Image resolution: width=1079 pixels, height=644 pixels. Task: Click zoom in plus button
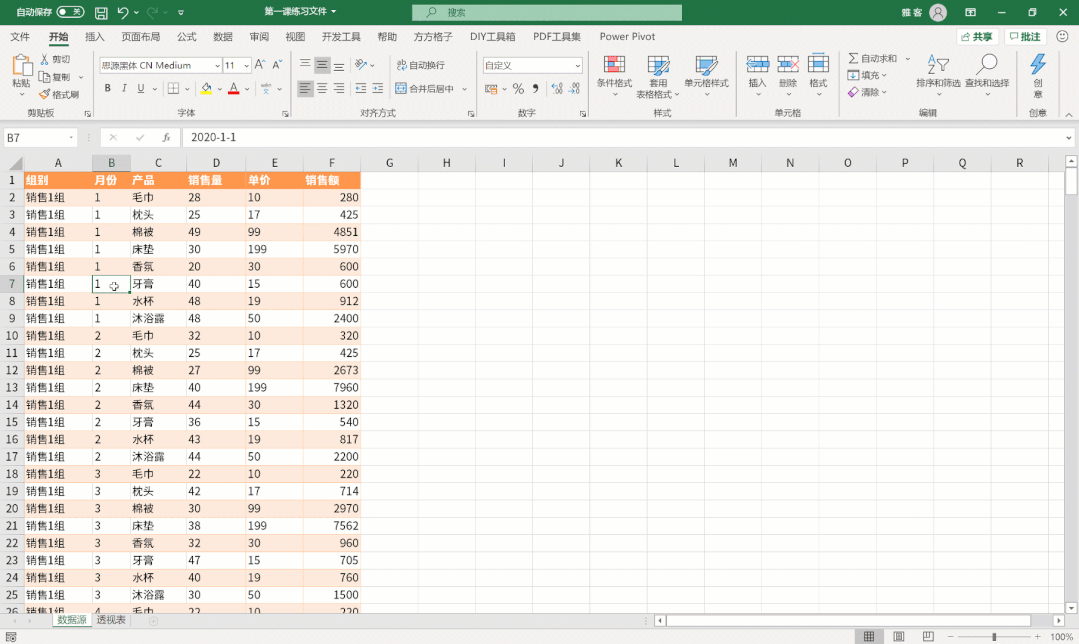coord(1038,636)
